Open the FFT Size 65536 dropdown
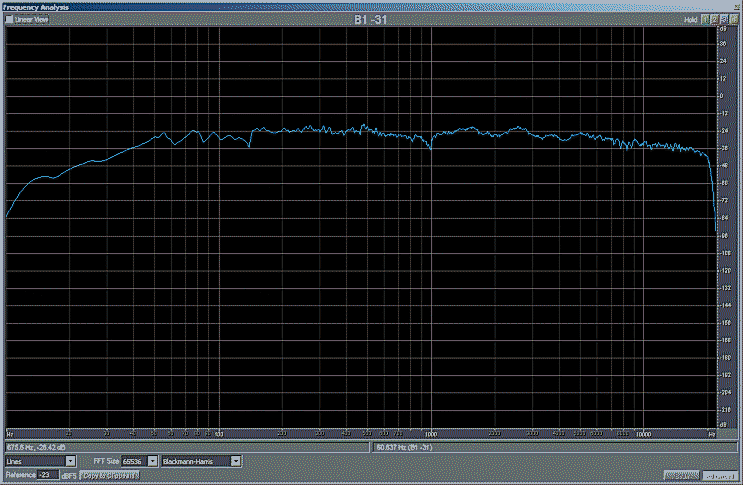 coord(139,461)
